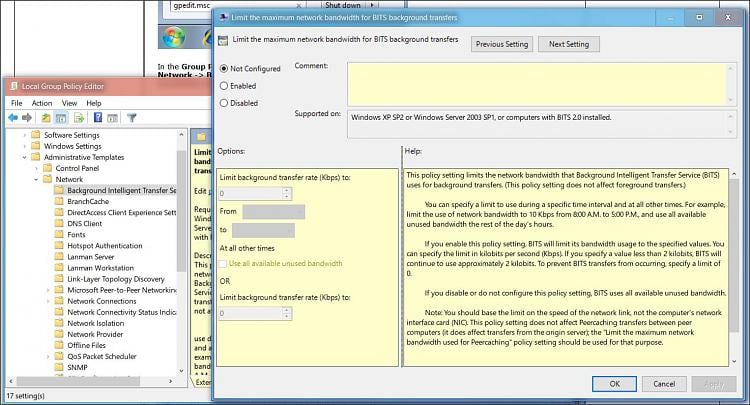Click the Local Group Policy Editor title icon
The width and height of the screenshot is (750, 405).
(14, 86)
